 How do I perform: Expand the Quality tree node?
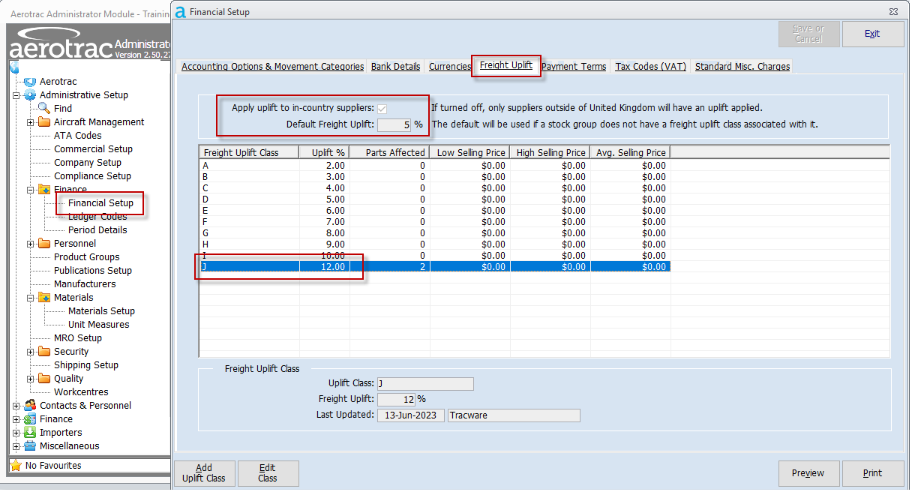tap(31, 379)
